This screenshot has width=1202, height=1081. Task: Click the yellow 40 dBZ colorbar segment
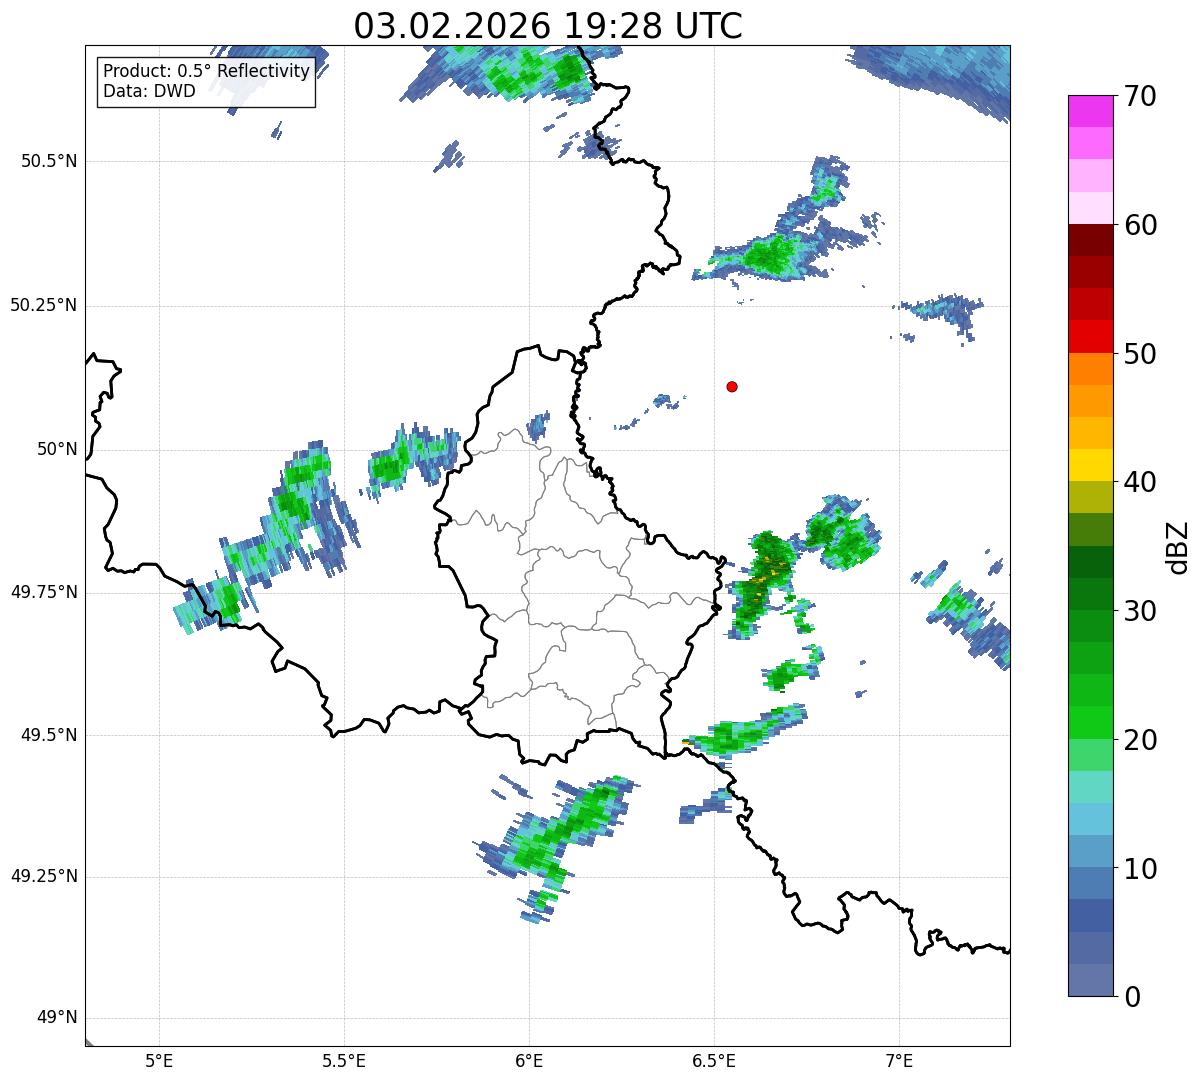tap(1090, 466)
